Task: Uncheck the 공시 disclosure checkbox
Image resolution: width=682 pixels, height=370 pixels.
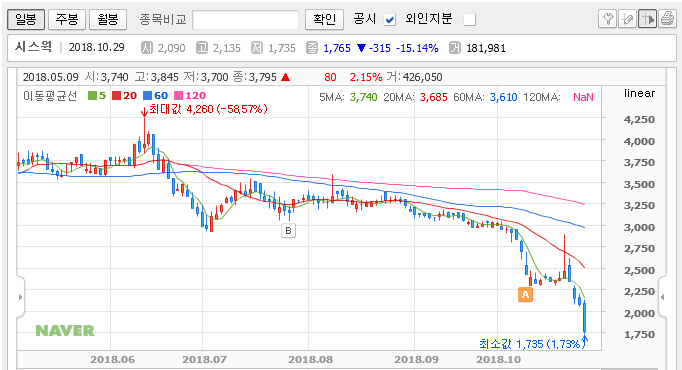Action: coord(390,20)
